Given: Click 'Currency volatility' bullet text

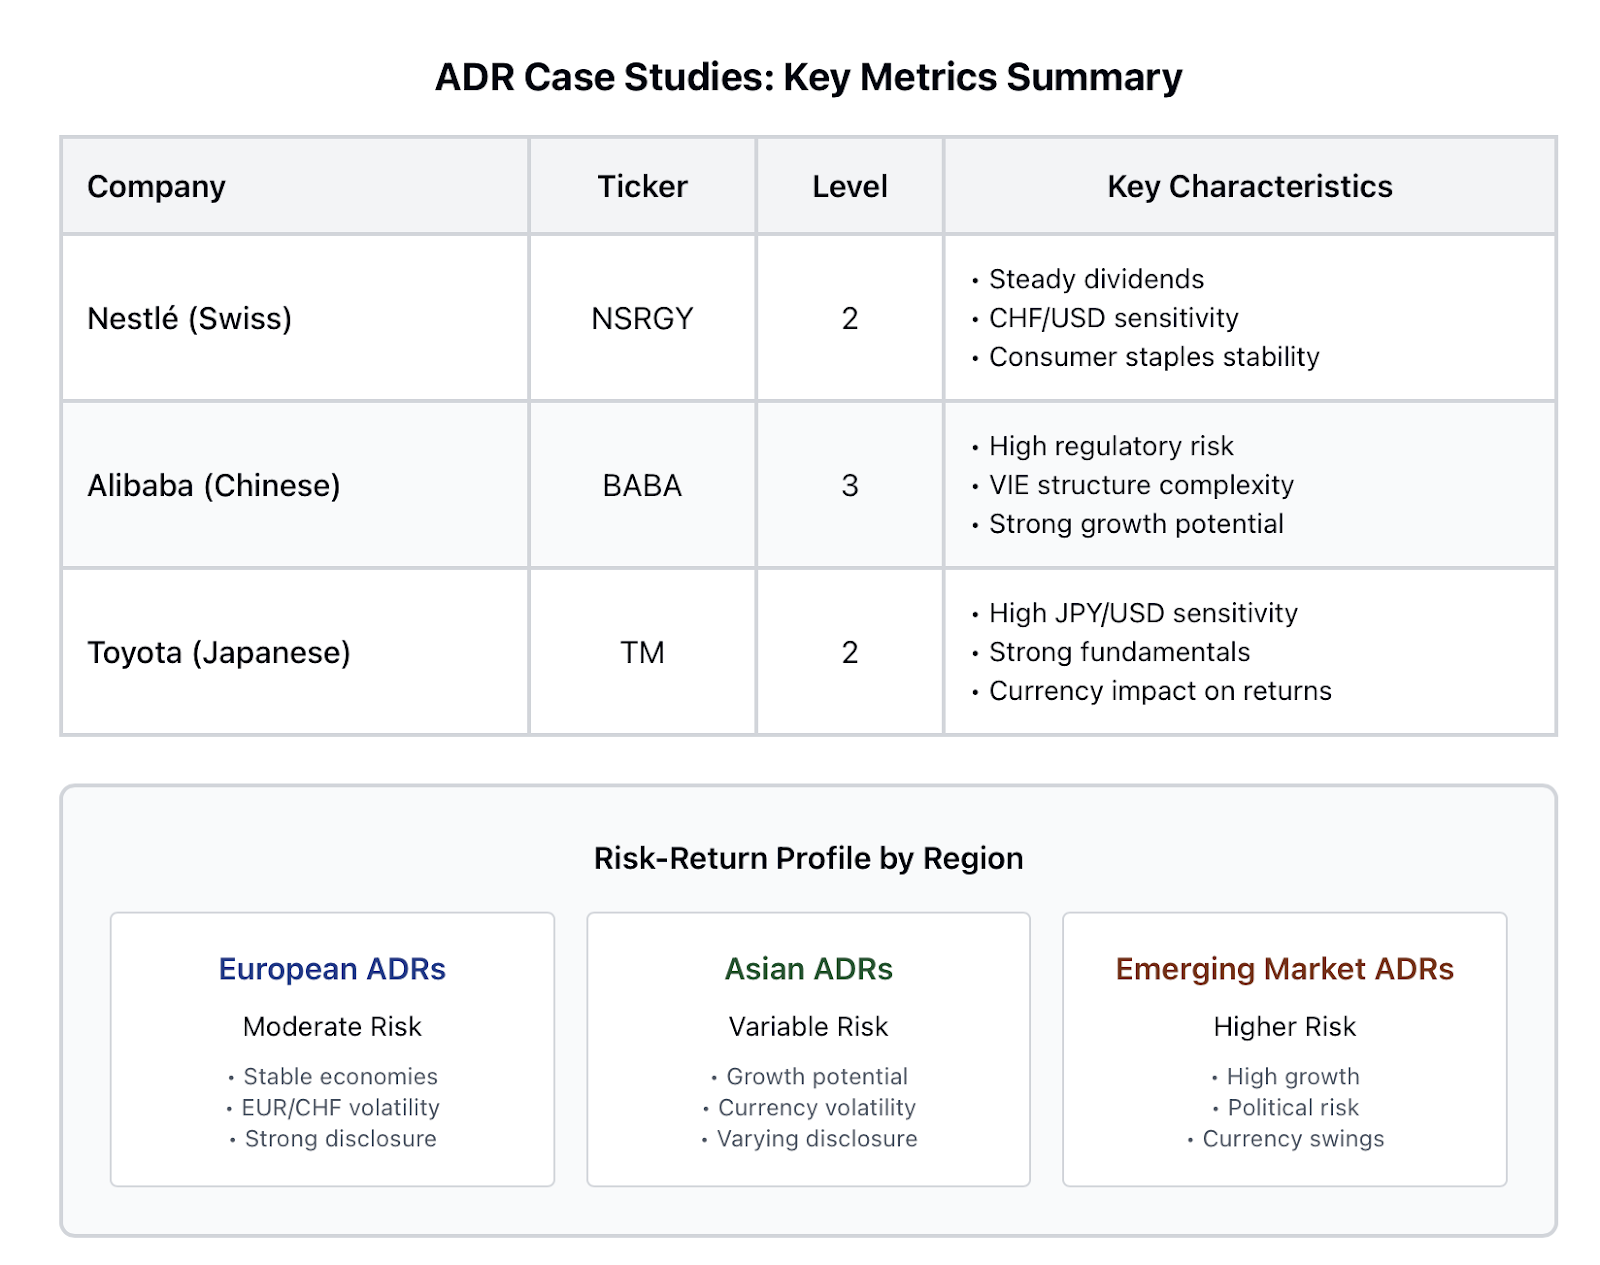Looking at the screenshot, I should (x=817, y=1108).
